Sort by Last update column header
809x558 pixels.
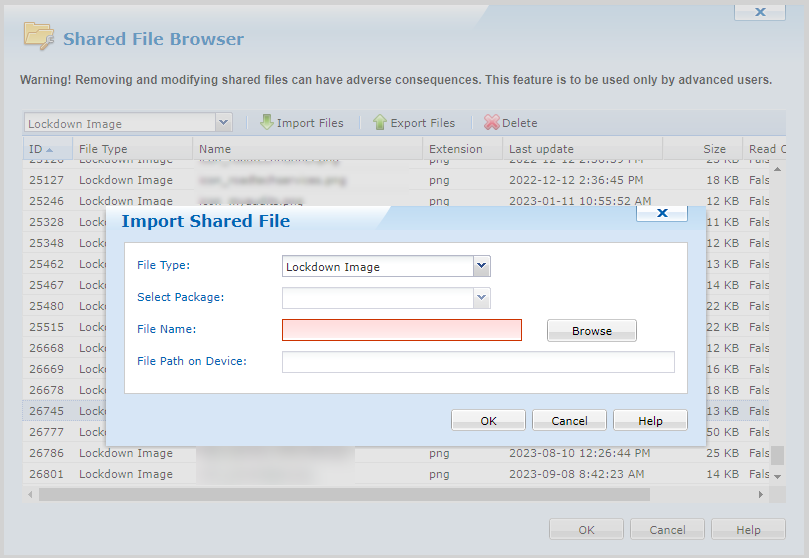[x=541, y=149]
